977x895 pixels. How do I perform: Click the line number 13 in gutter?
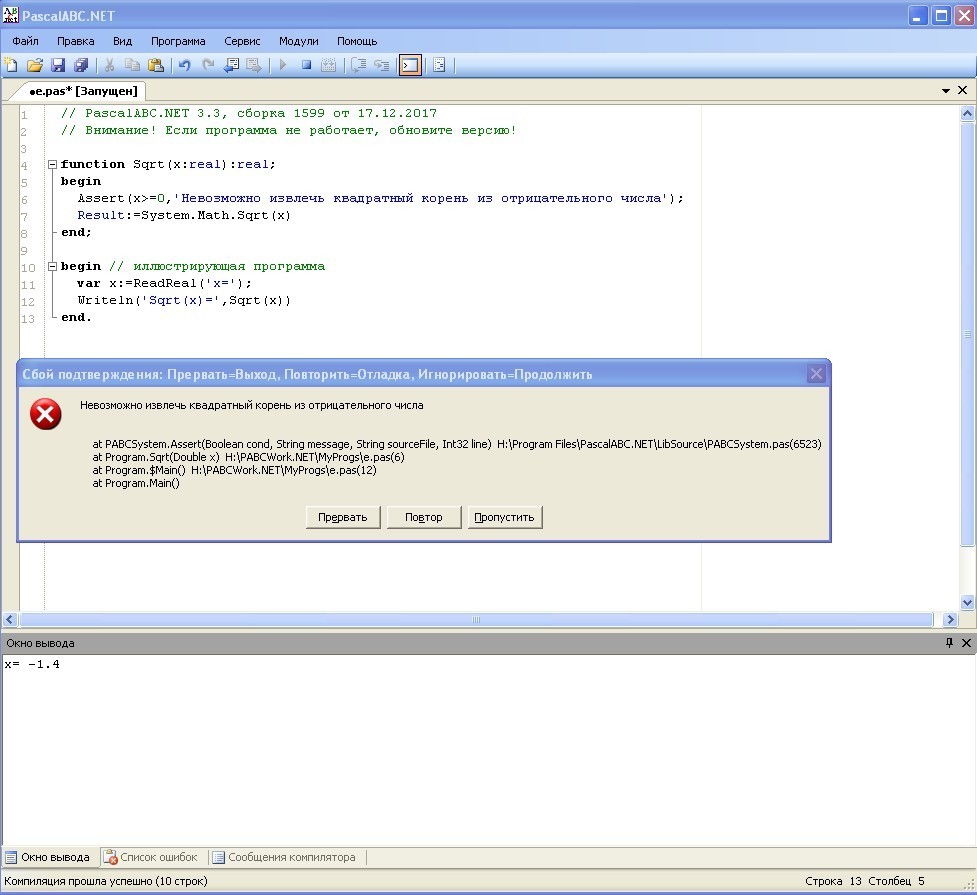28,319
